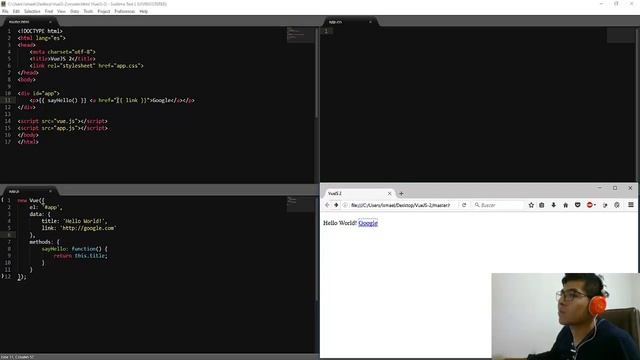Open the Tools menu
Image resolution: width=640 pixels, height=360 pixels.
pyautogui.click(x=88, y=11)
